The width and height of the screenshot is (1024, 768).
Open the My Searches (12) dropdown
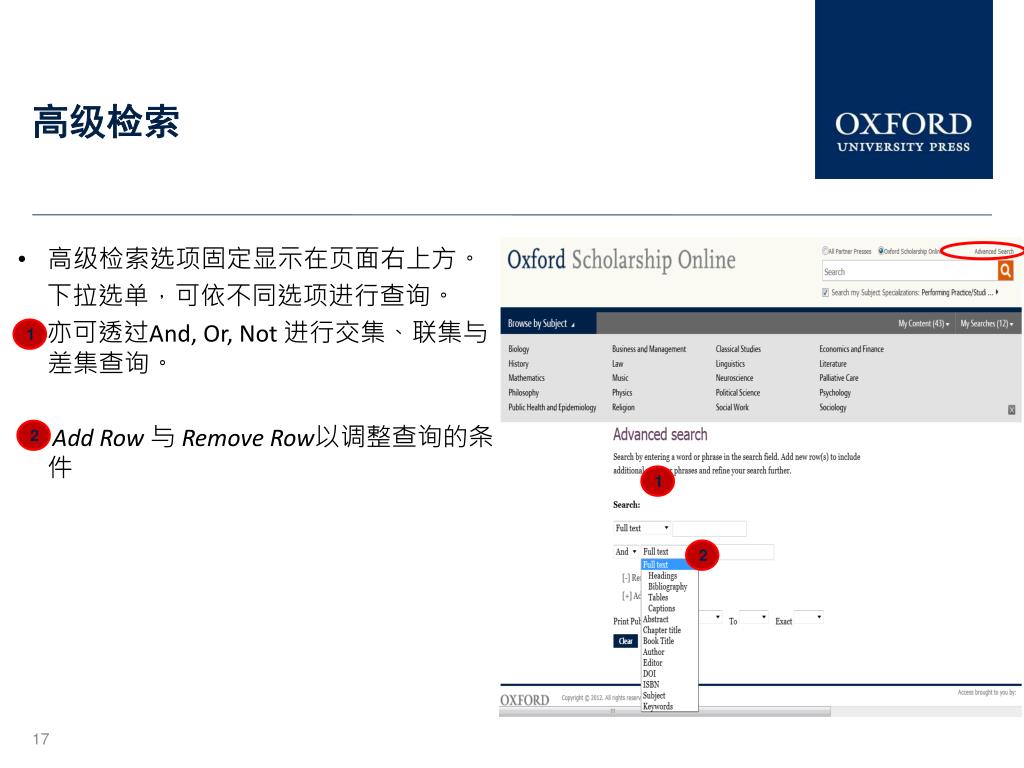(986, 323)
